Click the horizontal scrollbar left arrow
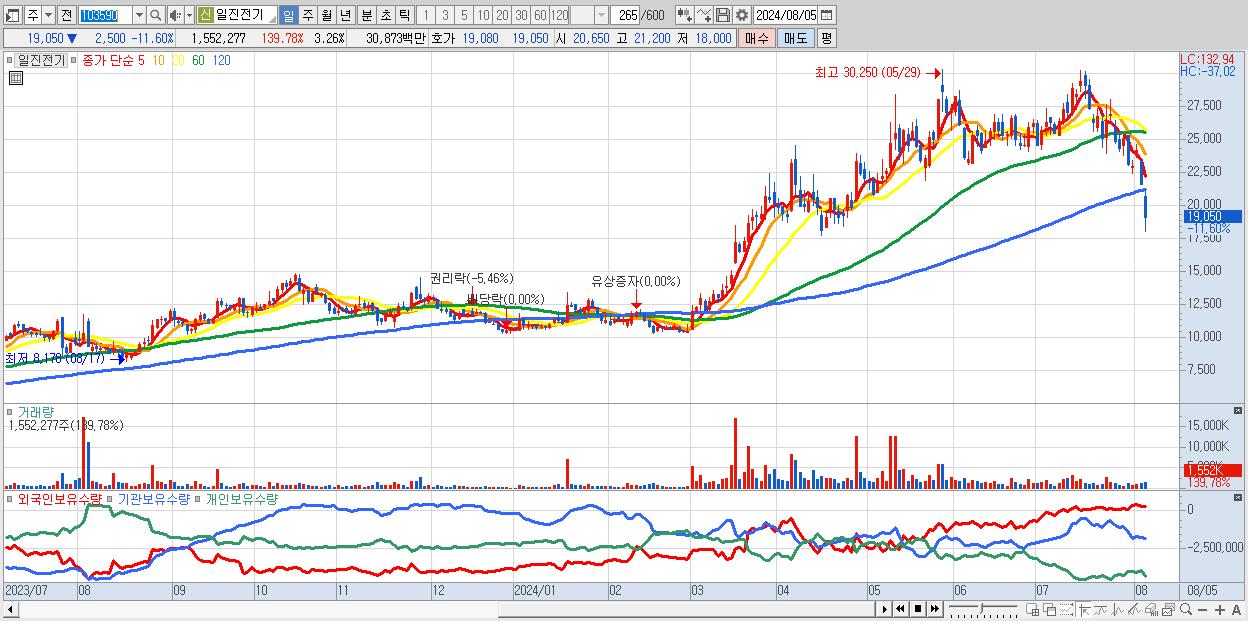The image size is (1248, 621). pyautogui.click(x=10, y=609)
